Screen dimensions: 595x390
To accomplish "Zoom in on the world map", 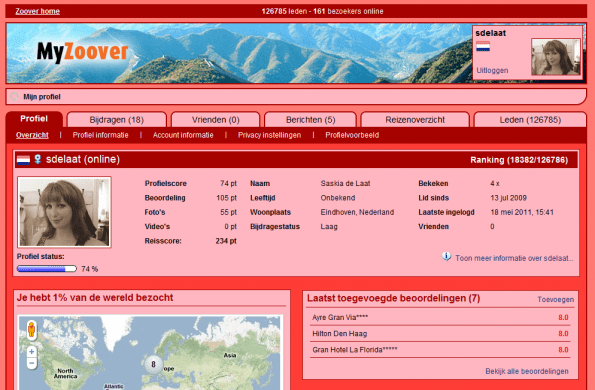I will (31, 352).
